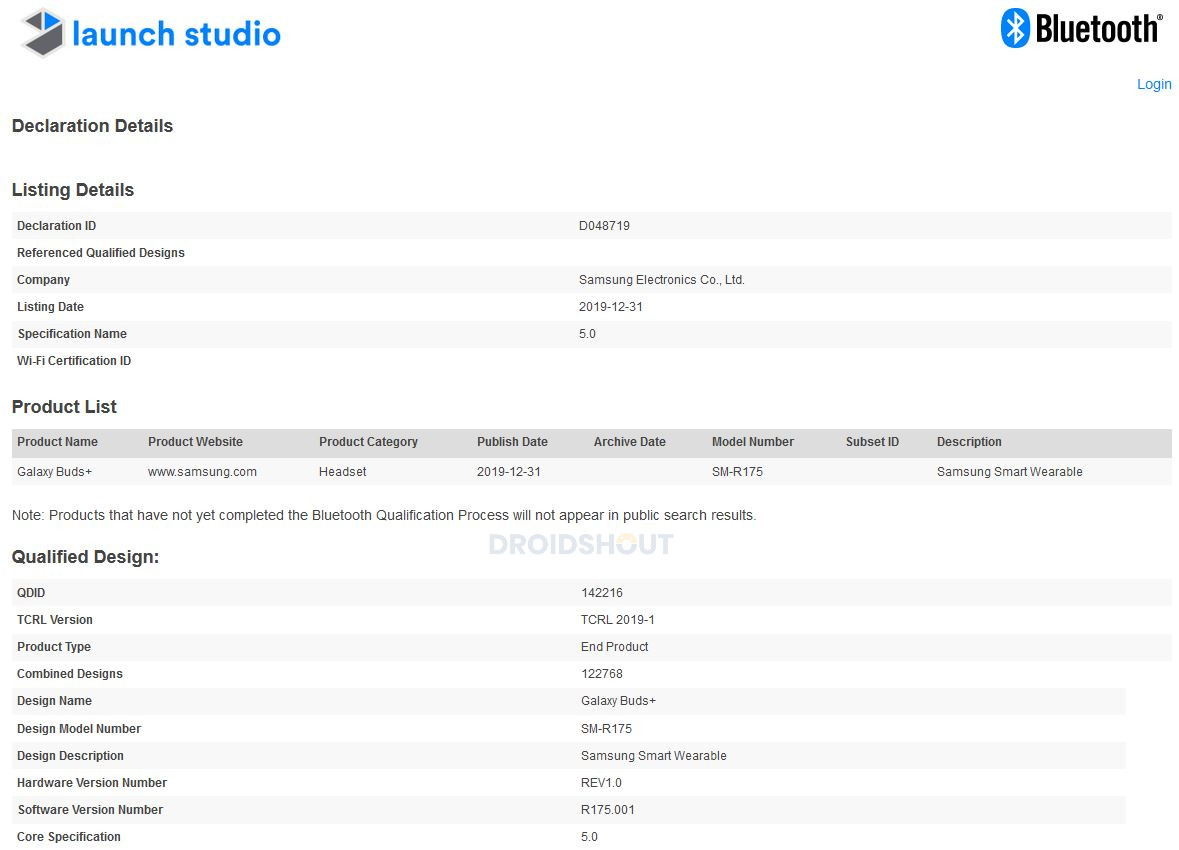Screen dimensions: 1179x850
Task: Click the www.samsung.com product website
Action: (x=202, y=472)
